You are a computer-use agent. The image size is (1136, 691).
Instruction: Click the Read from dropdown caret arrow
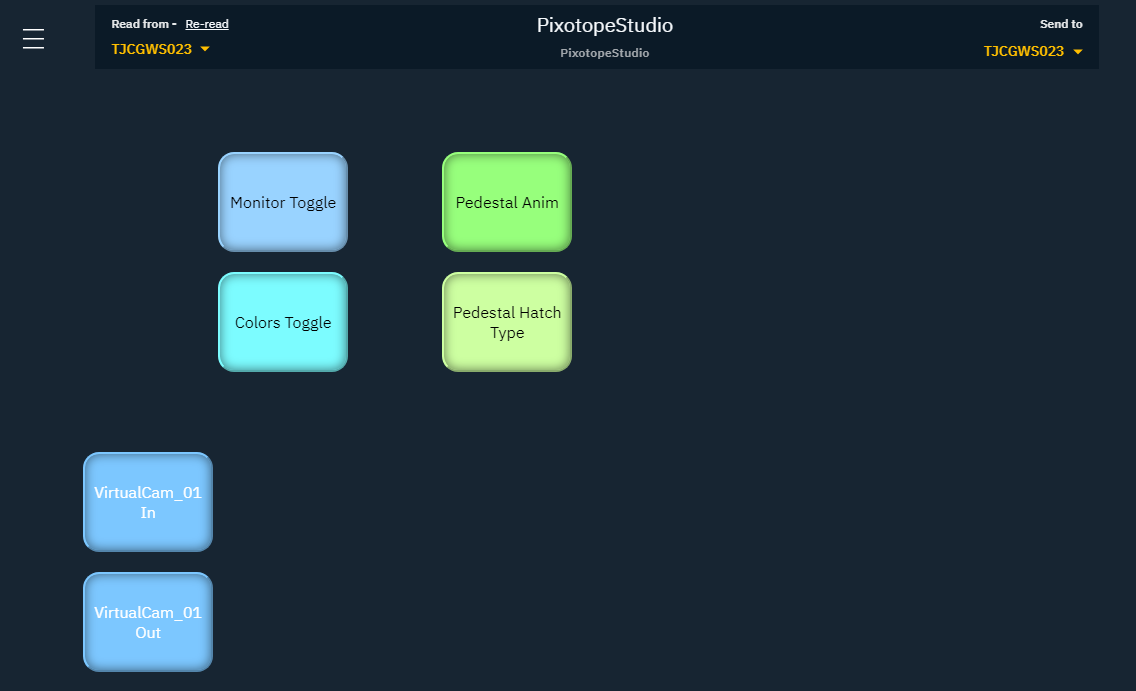click(205, 50)
